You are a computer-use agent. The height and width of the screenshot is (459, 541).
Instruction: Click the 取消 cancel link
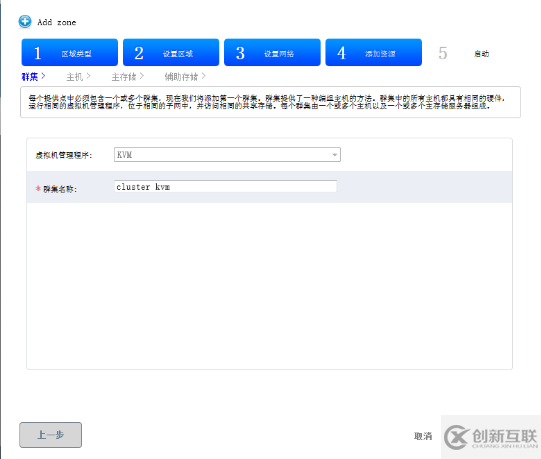[x=423, y=436]
